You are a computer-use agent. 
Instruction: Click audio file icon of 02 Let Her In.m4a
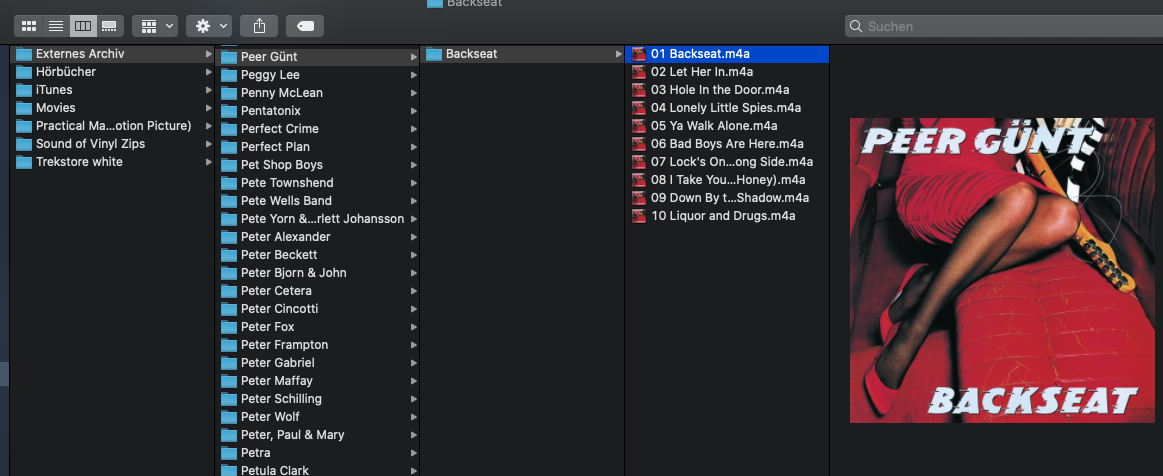click(x=639, y=72)
